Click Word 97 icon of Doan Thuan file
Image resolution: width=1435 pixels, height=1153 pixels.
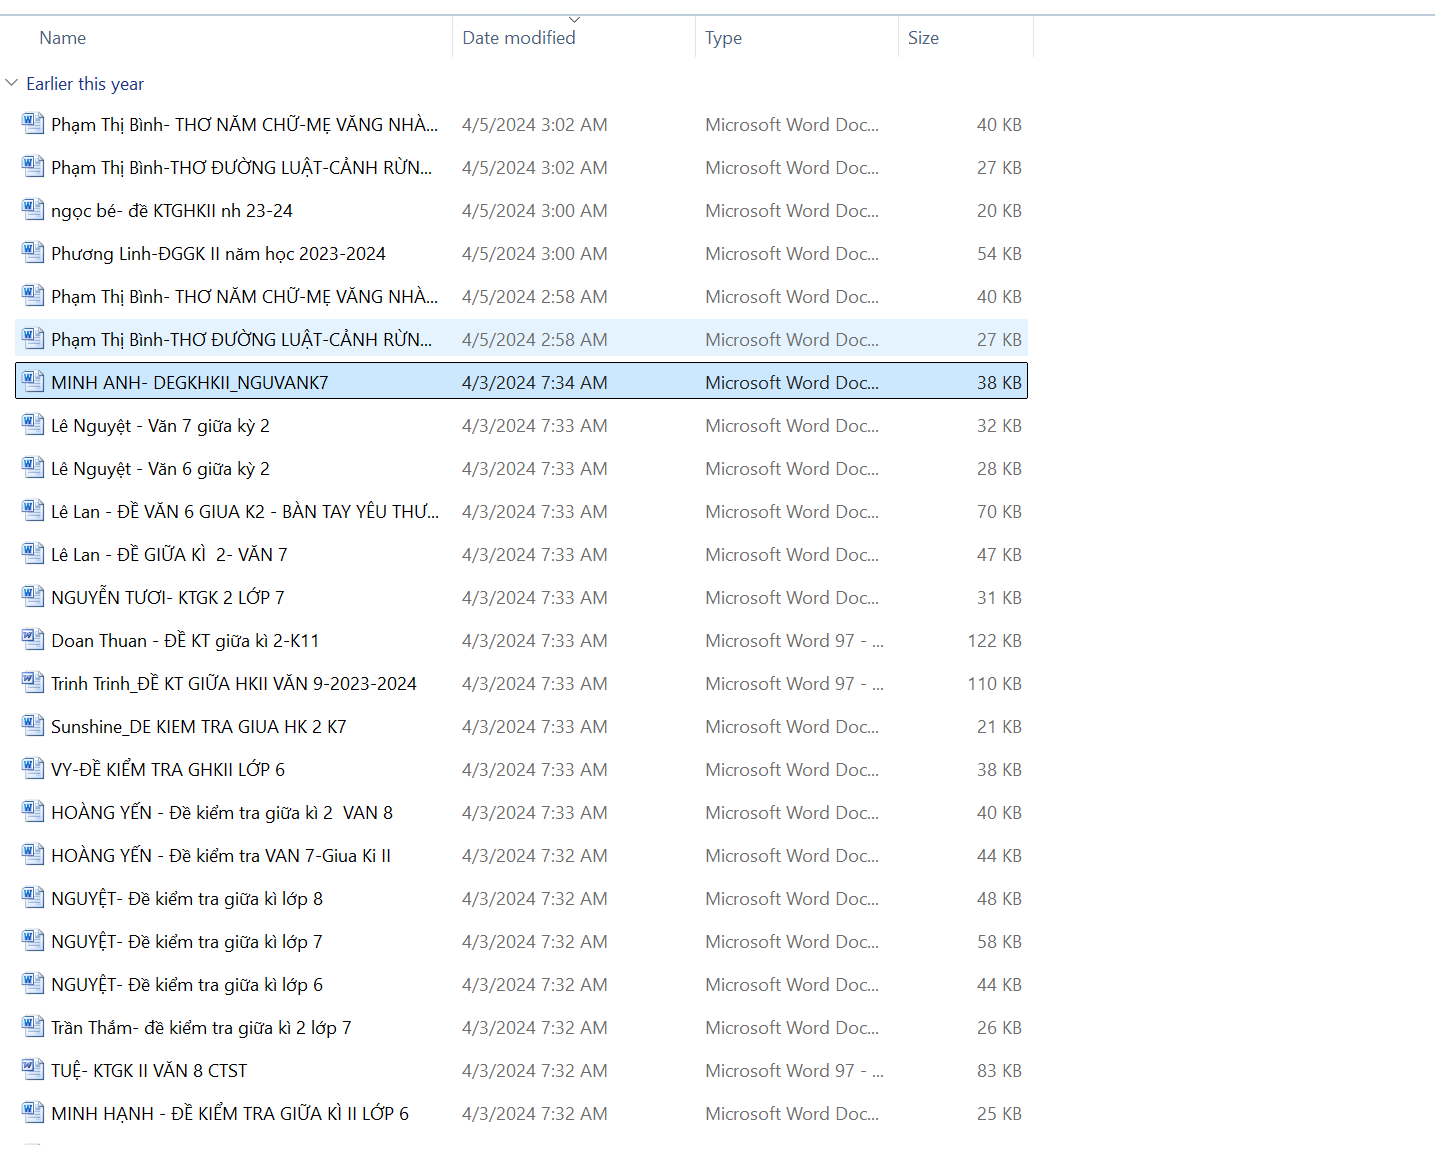pos(33,640)
